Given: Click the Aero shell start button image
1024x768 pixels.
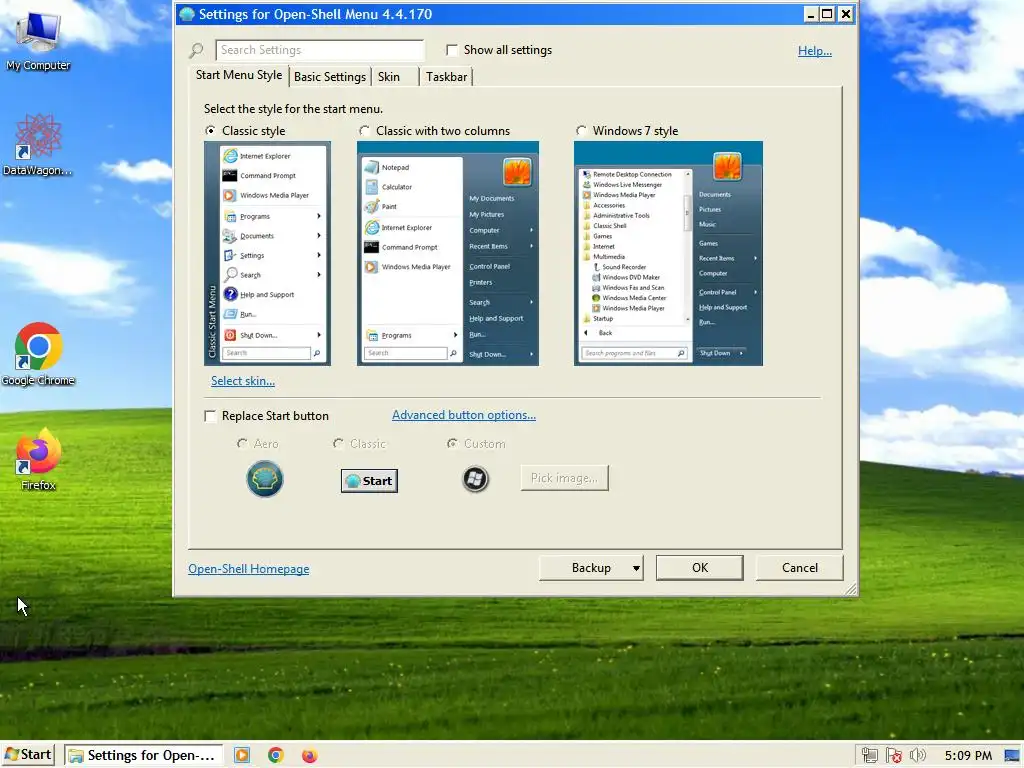Looking at the screenshot, I should 264,479.
